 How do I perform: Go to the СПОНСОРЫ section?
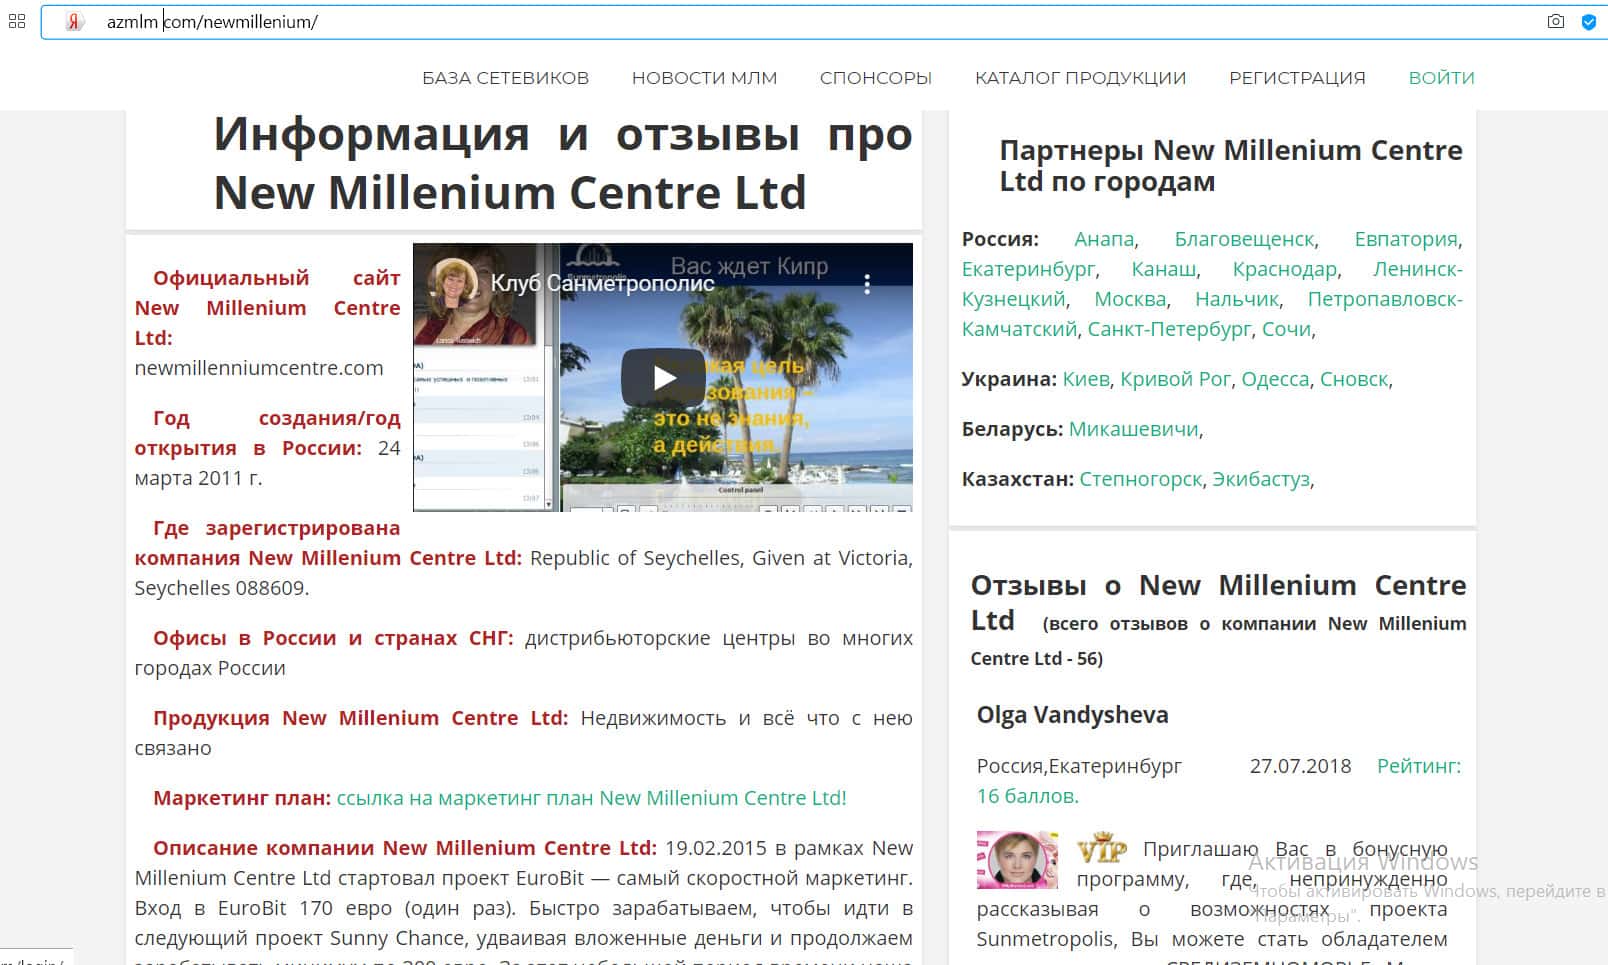[x=876, y=78]
